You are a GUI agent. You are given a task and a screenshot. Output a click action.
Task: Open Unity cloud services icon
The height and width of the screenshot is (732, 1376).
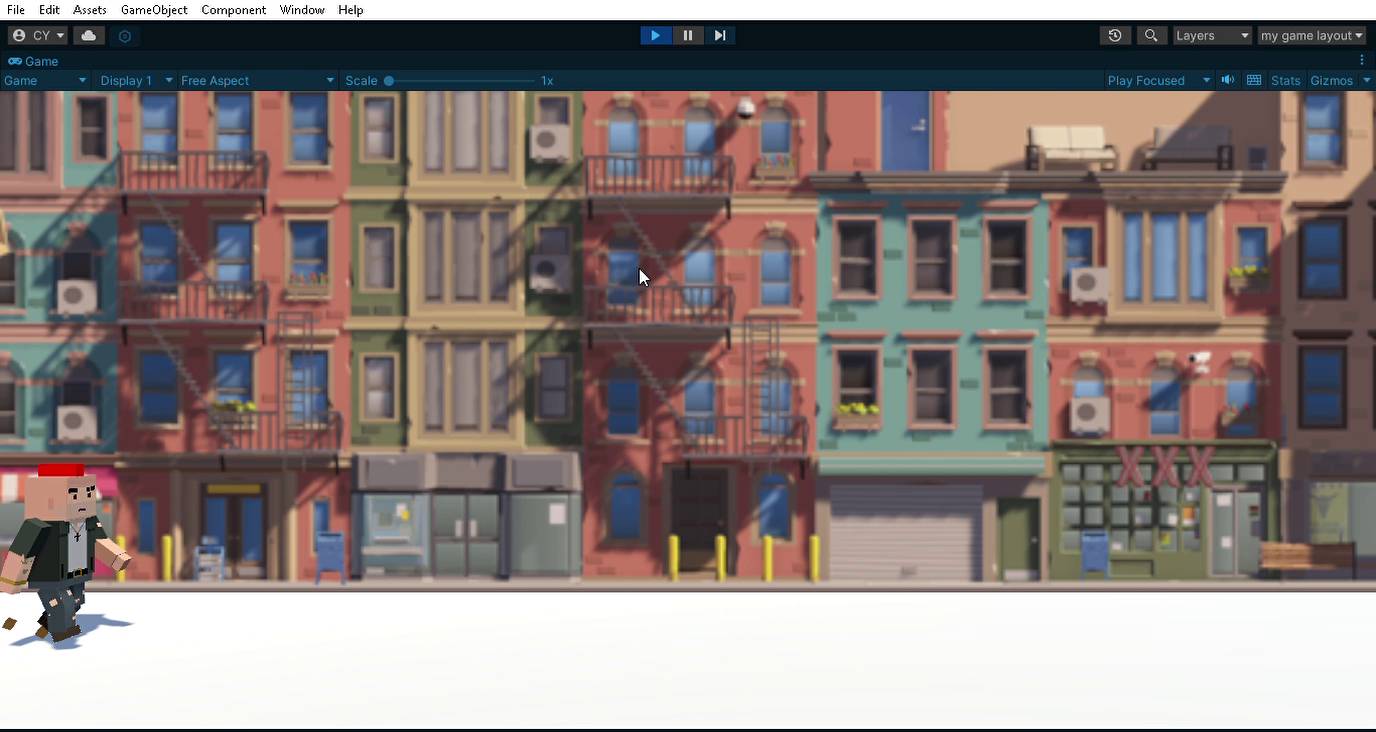[x=89, y=36]
